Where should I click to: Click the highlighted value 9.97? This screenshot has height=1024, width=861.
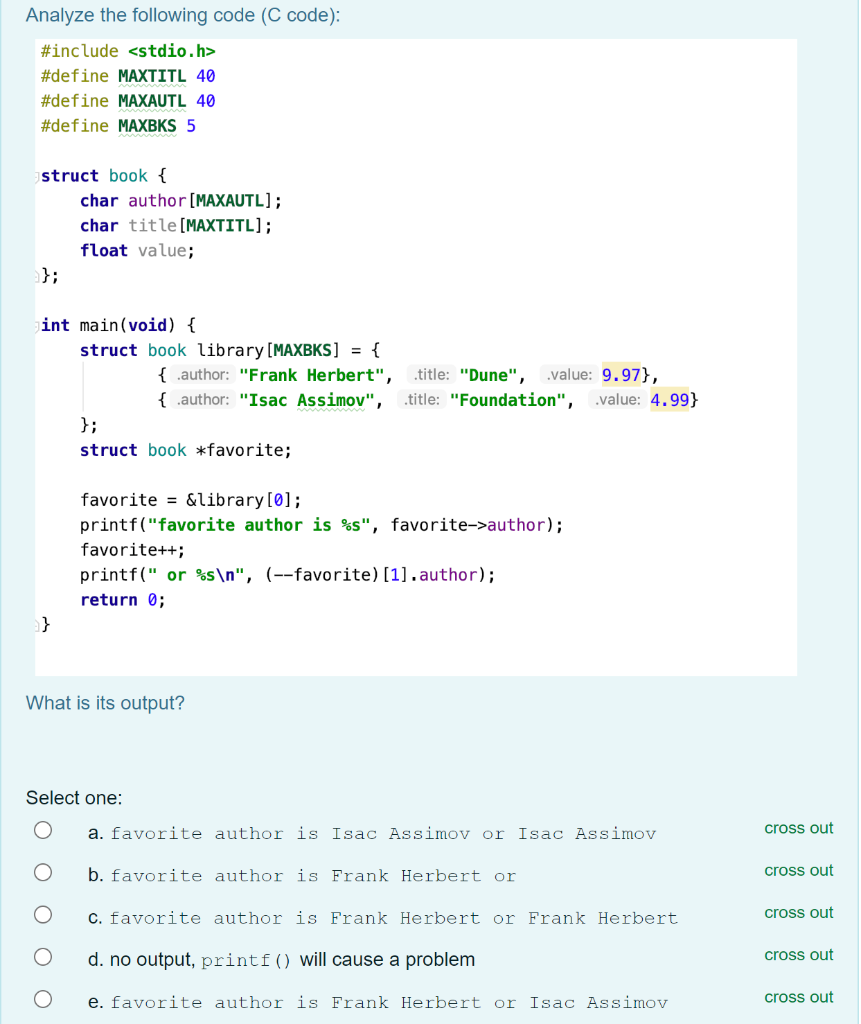point(621,375)
